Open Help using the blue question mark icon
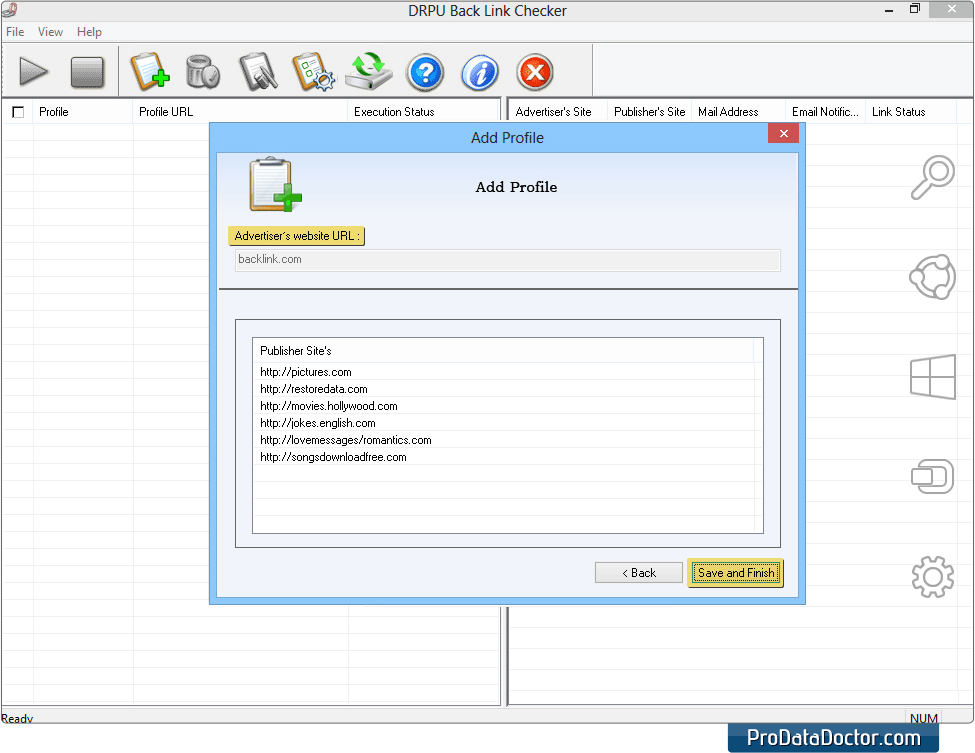The image size is (975, 753). click(x=425, y=72)
